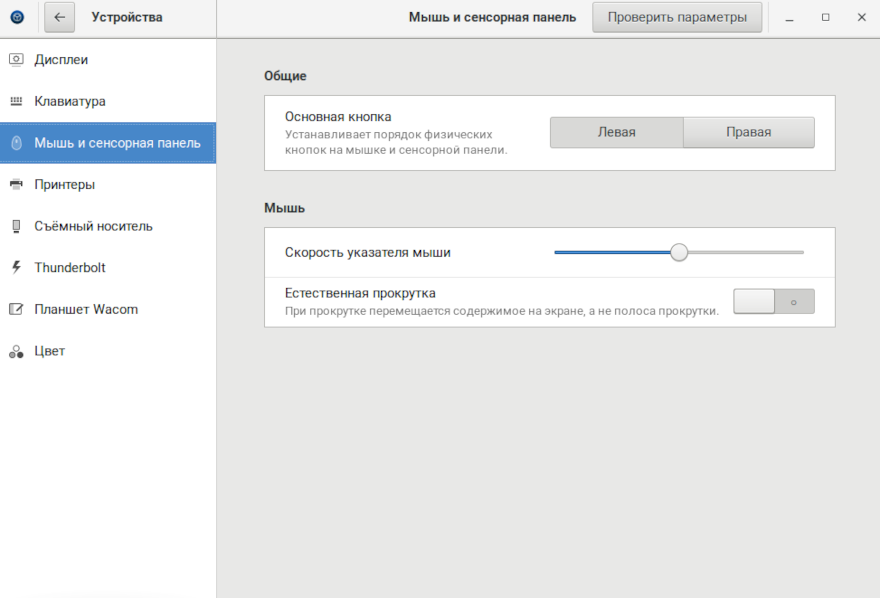Click the Естественная прокрутка setting label
This screenshot has height=598, width=880.
[360, 293]
